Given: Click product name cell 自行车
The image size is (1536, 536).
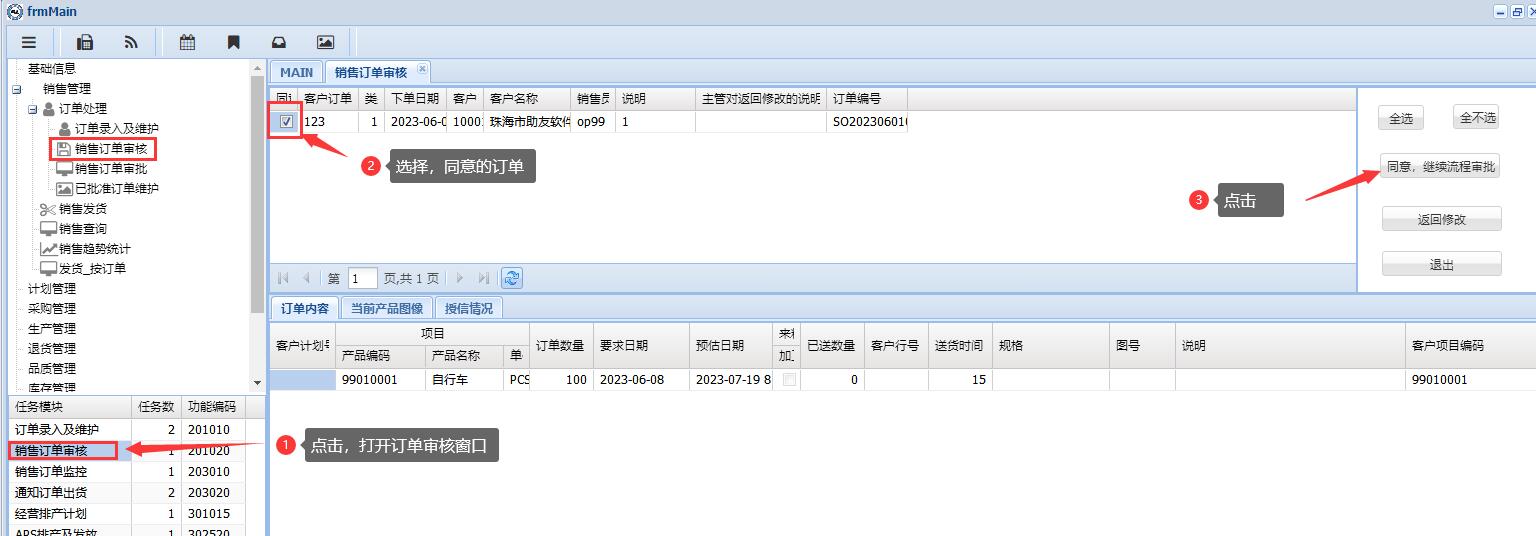Looking at the screenshot, I should tap(464, 380).
